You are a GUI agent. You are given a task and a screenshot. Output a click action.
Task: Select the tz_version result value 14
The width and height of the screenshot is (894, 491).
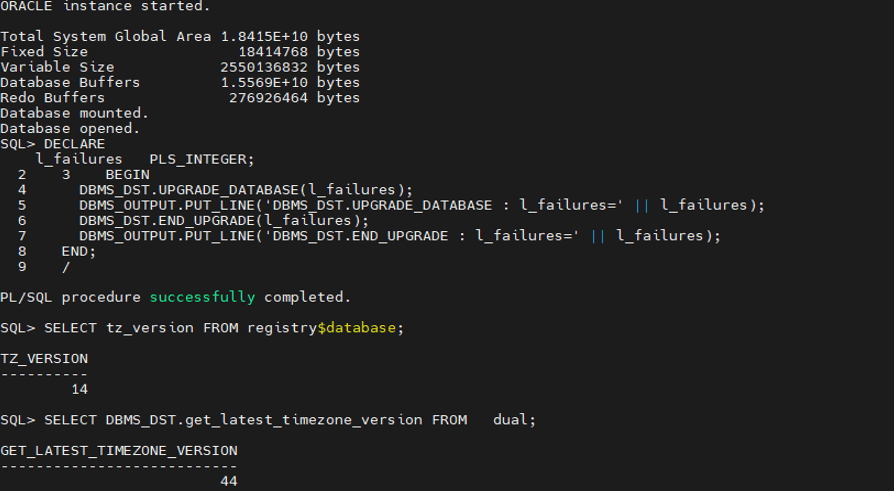click(79, 389)
